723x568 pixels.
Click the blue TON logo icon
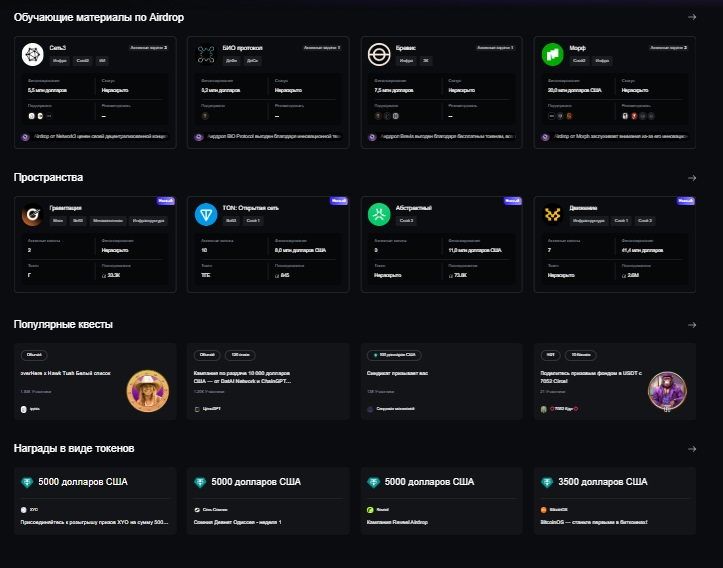[206, 214]
